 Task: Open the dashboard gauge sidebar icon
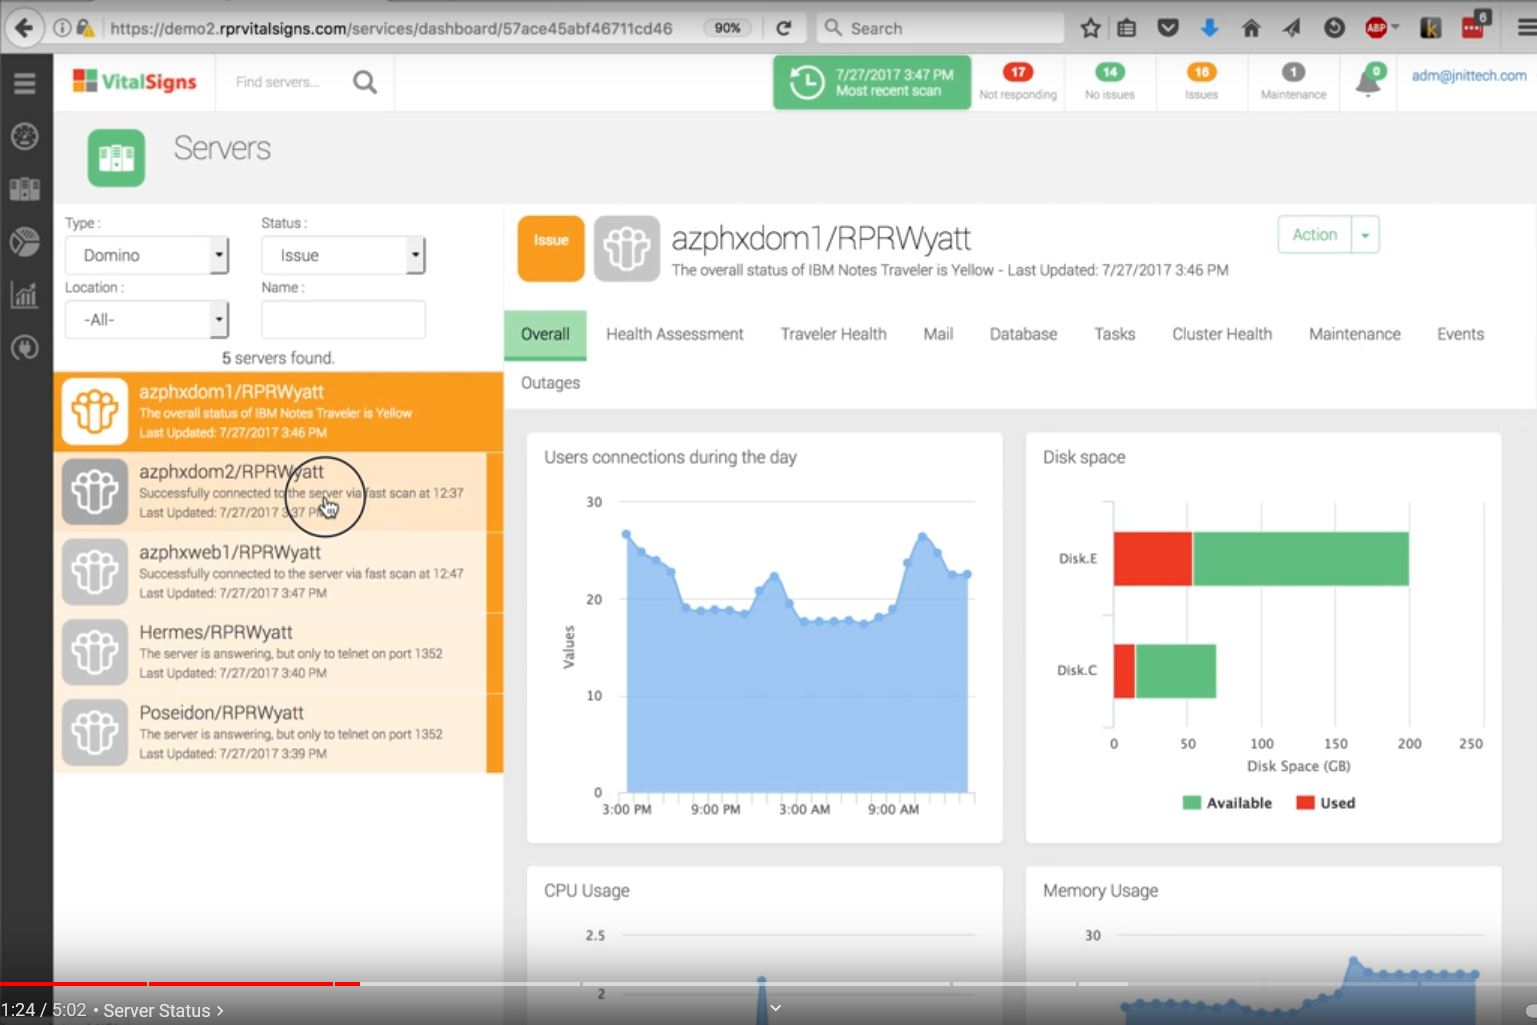[25, 136]
